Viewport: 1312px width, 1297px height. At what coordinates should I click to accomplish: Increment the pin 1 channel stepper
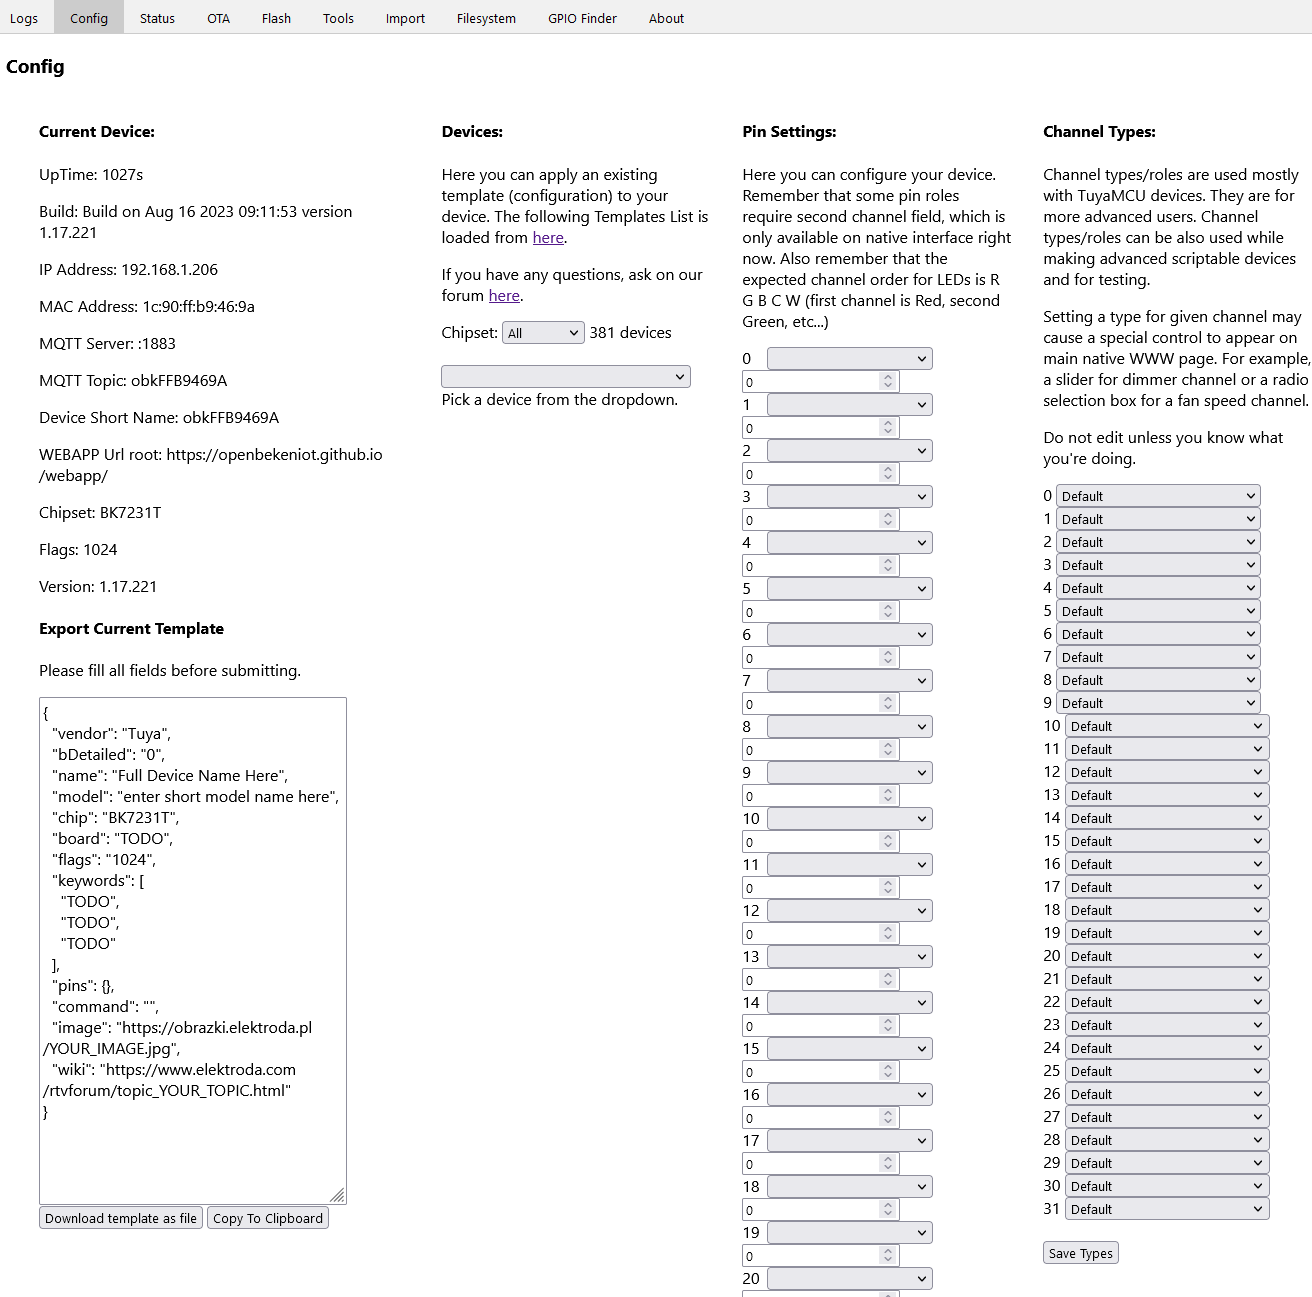click(888, 423)
